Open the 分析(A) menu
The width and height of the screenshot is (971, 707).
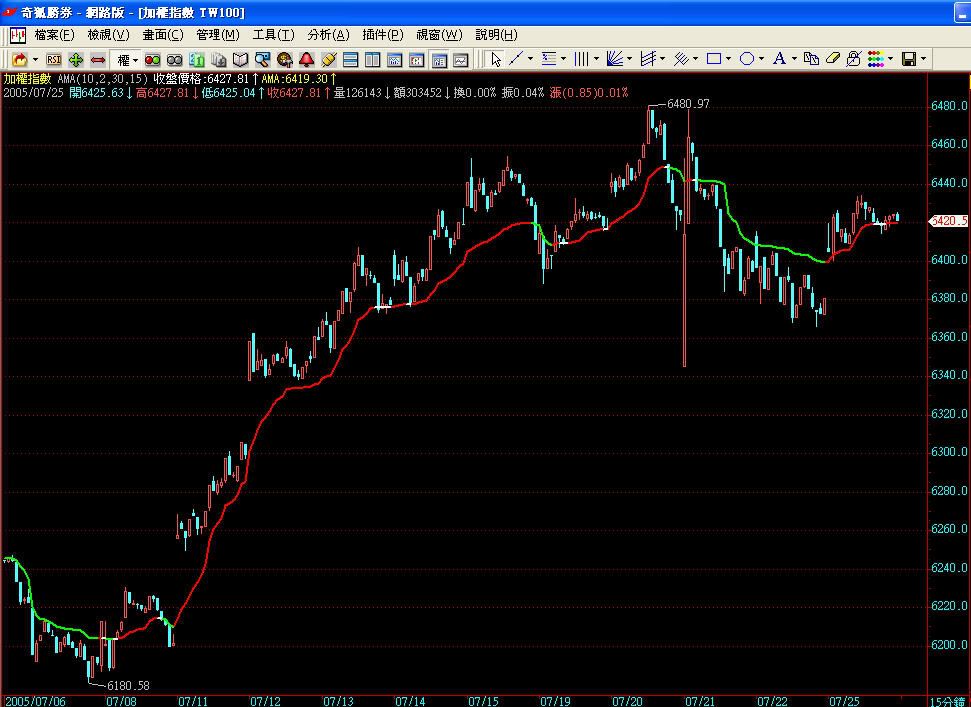[328, 35]
